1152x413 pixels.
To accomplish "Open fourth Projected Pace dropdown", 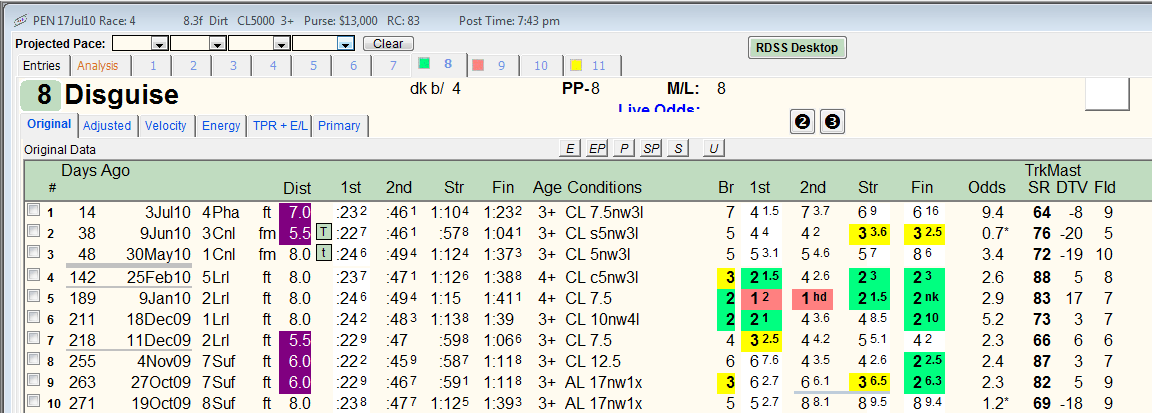I will (345, 44).
